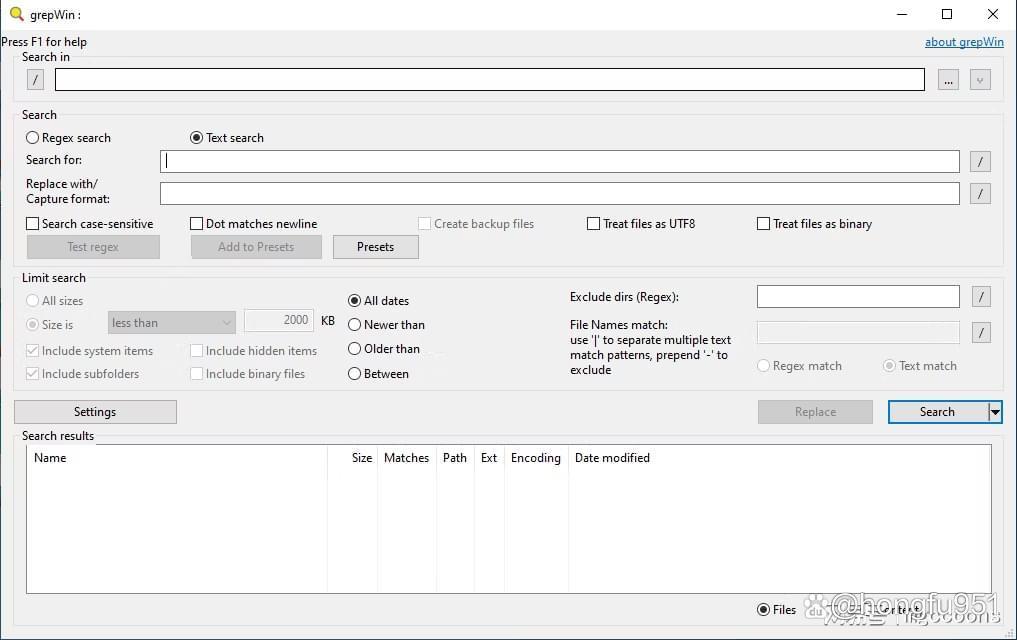The height and width of the screenshot is (640, 1017).
Task: Click the slash button beside Search for field
Action: pos(980,161)
